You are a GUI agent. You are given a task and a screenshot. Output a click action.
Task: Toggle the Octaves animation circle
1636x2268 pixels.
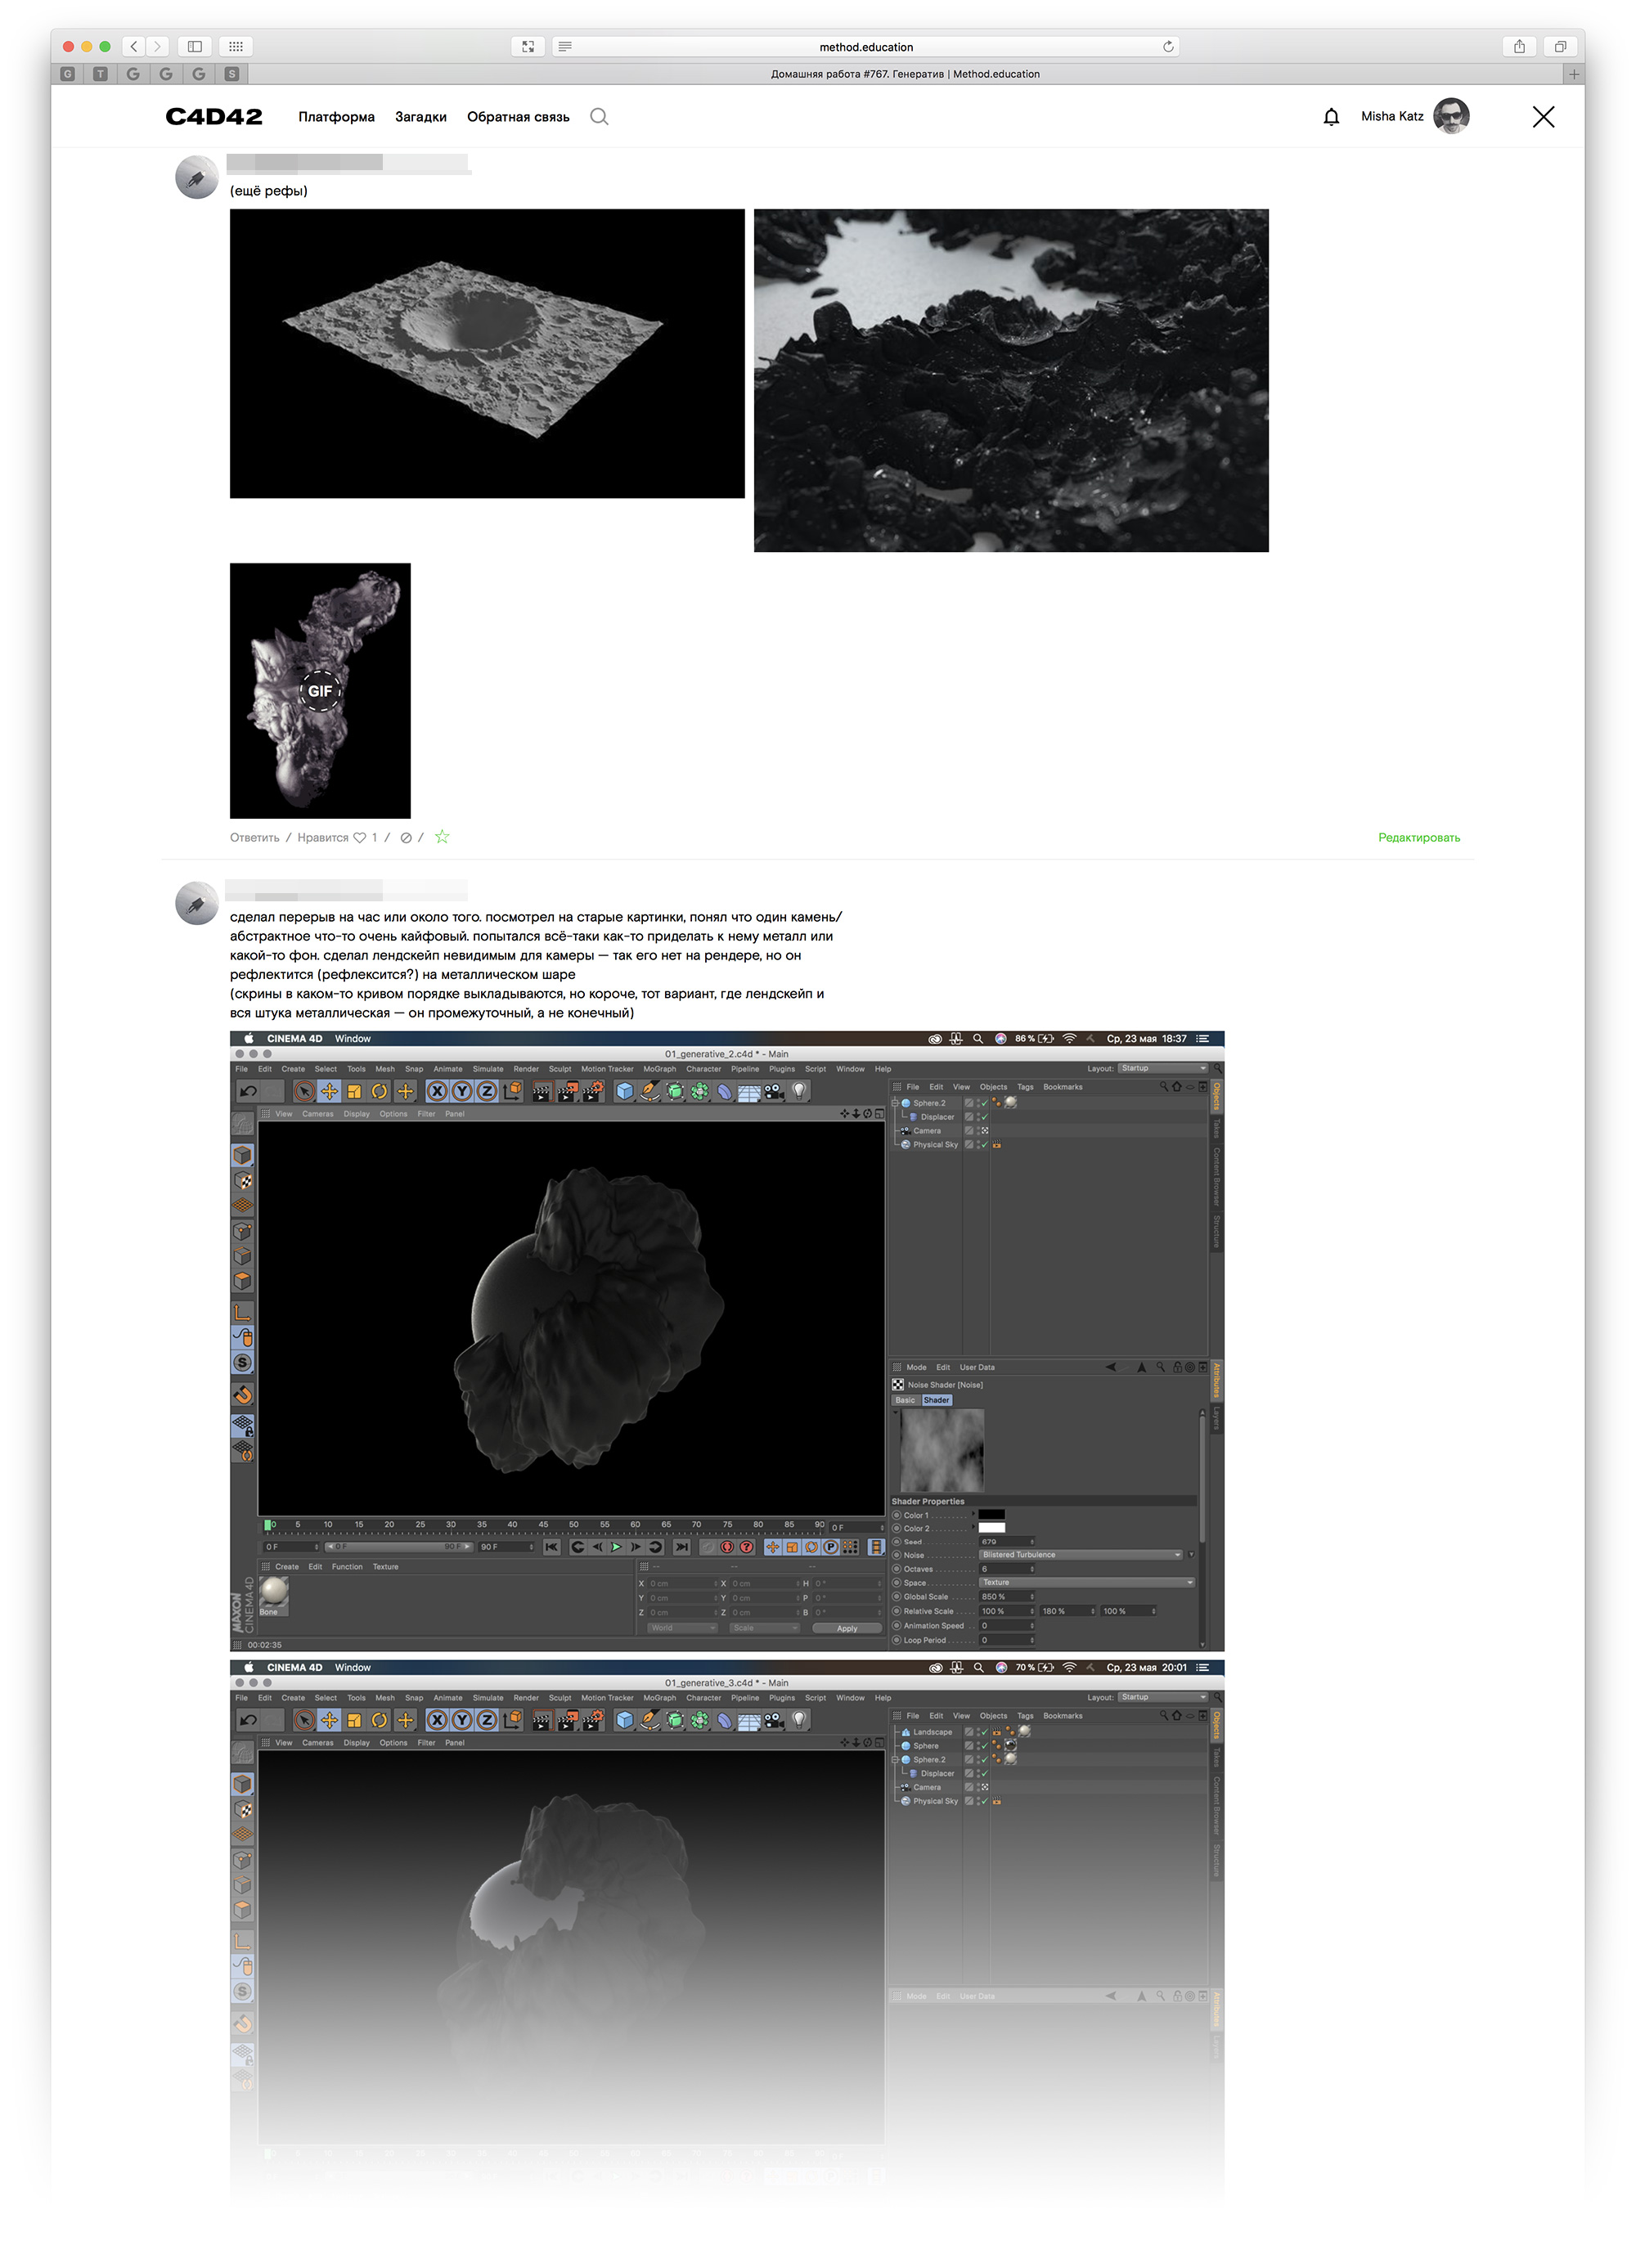(x=897, y=1568)
